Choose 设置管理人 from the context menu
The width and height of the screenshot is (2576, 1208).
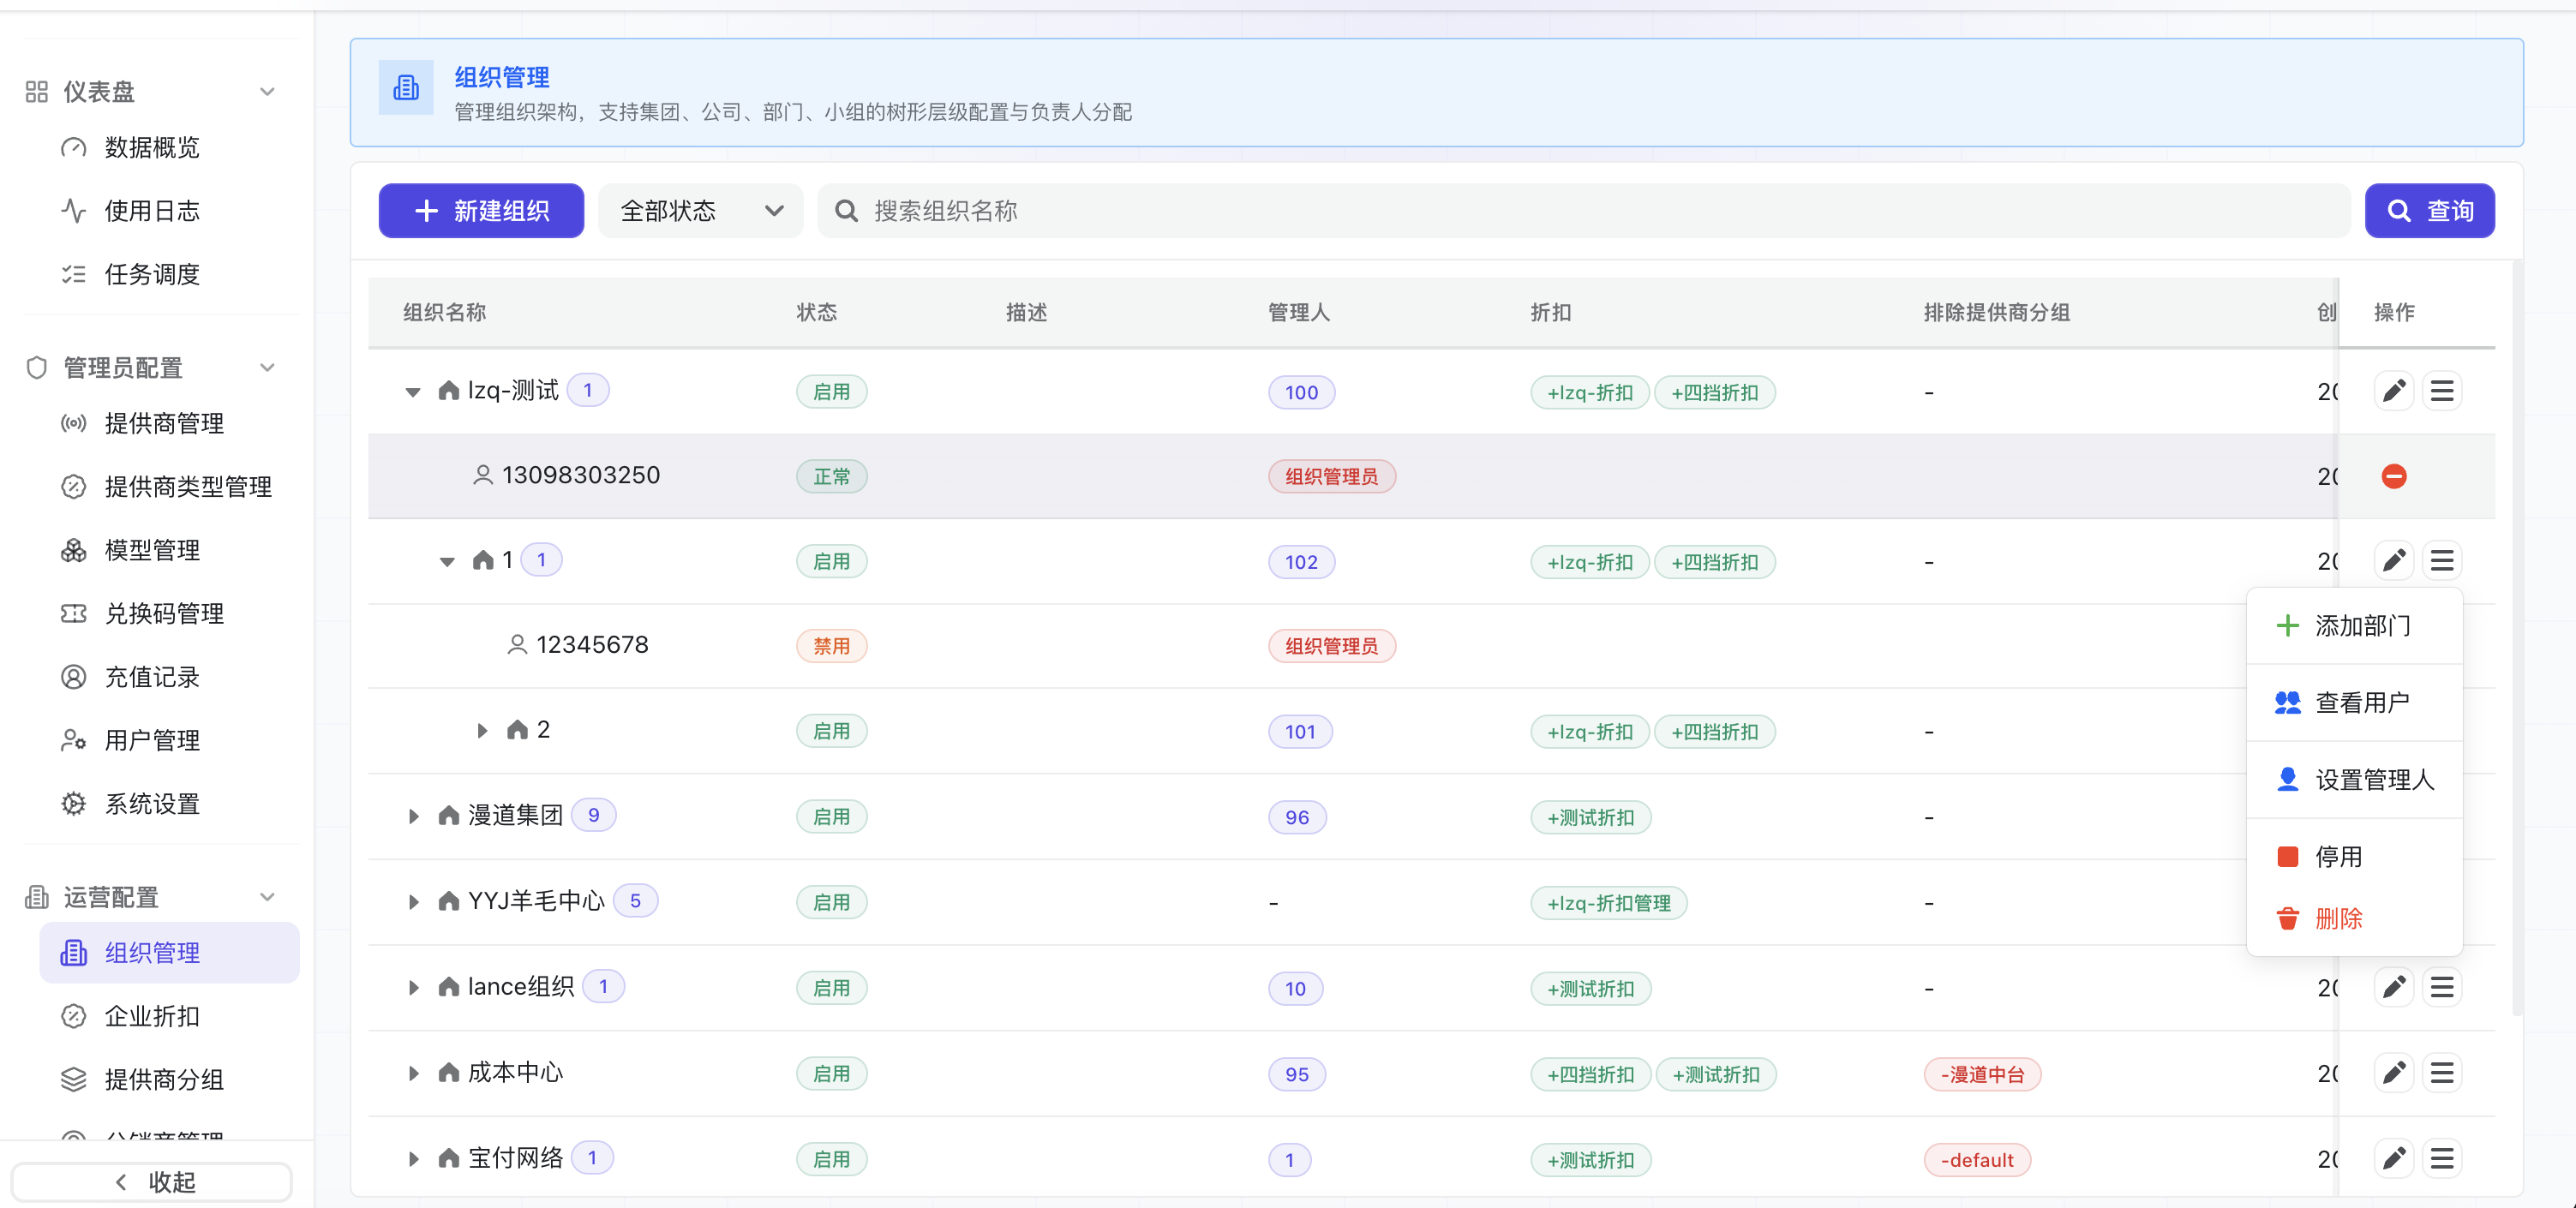2354,780
